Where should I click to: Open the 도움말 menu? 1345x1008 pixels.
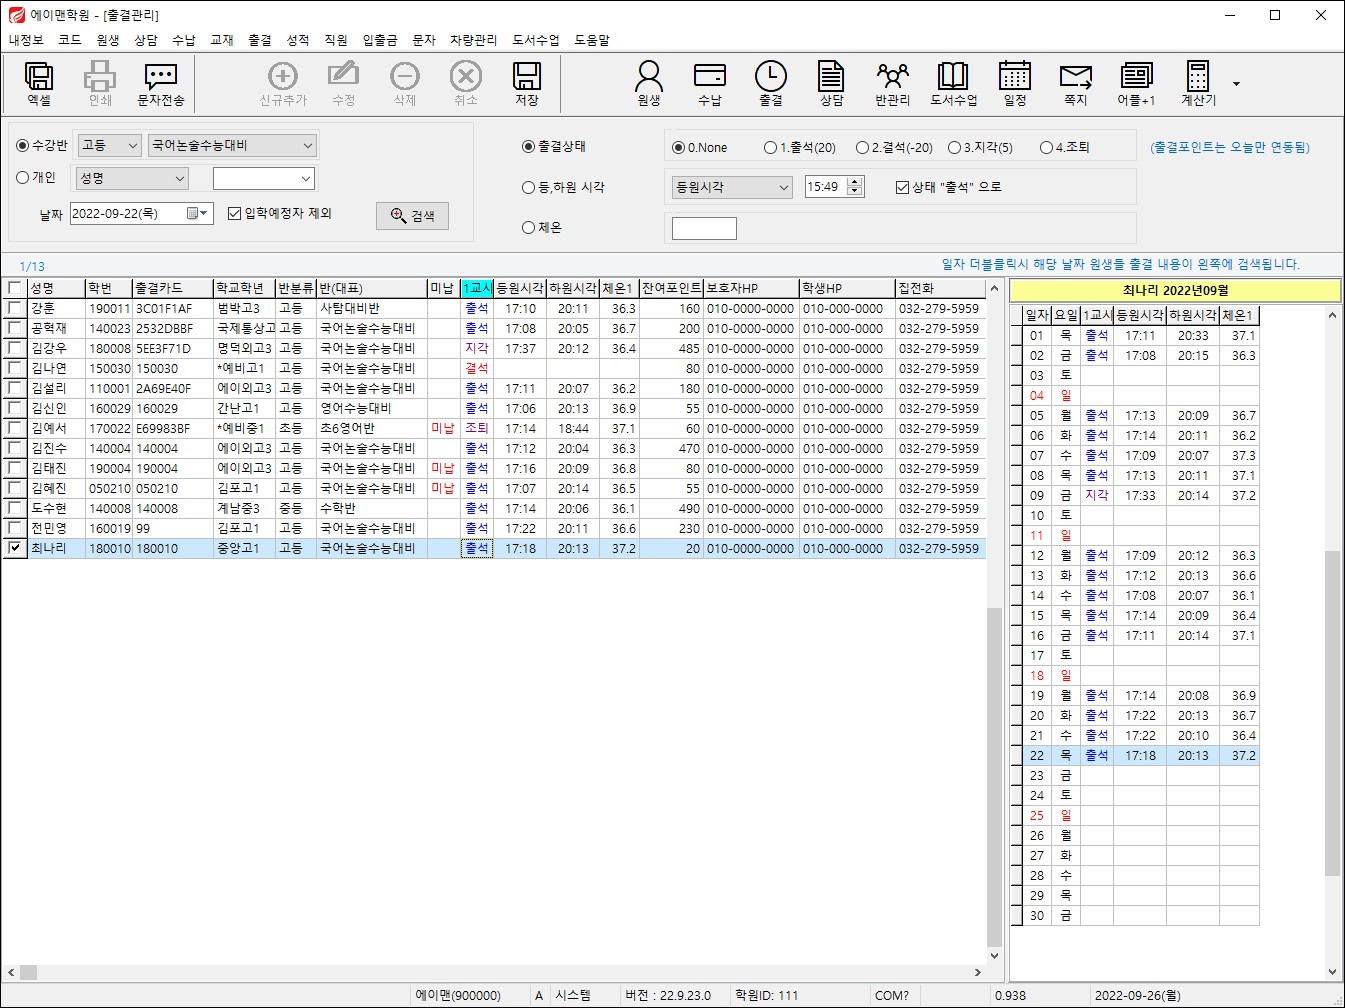coord(592,40)
